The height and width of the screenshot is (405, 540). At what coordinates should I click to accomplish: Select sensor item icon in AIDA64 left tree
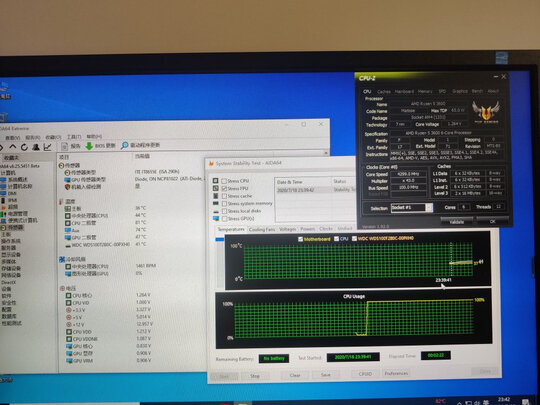3,228
